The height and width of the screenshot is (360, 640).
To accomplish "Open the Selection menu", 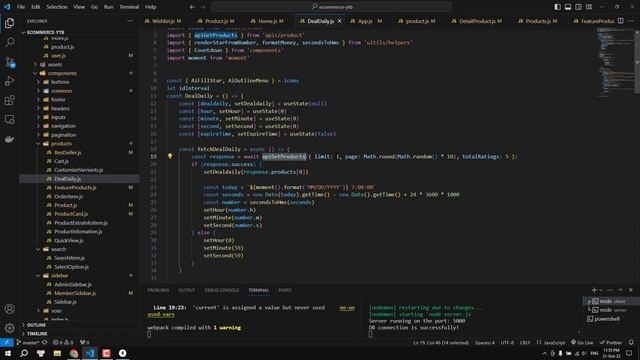I will tap(57, 7).
